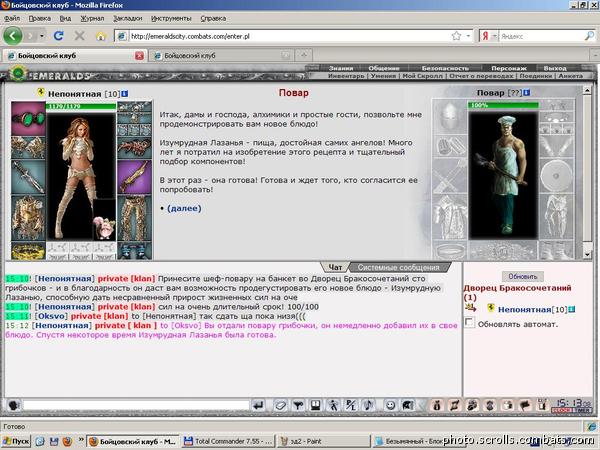Open the address bar history dropdown

point(468,36)
